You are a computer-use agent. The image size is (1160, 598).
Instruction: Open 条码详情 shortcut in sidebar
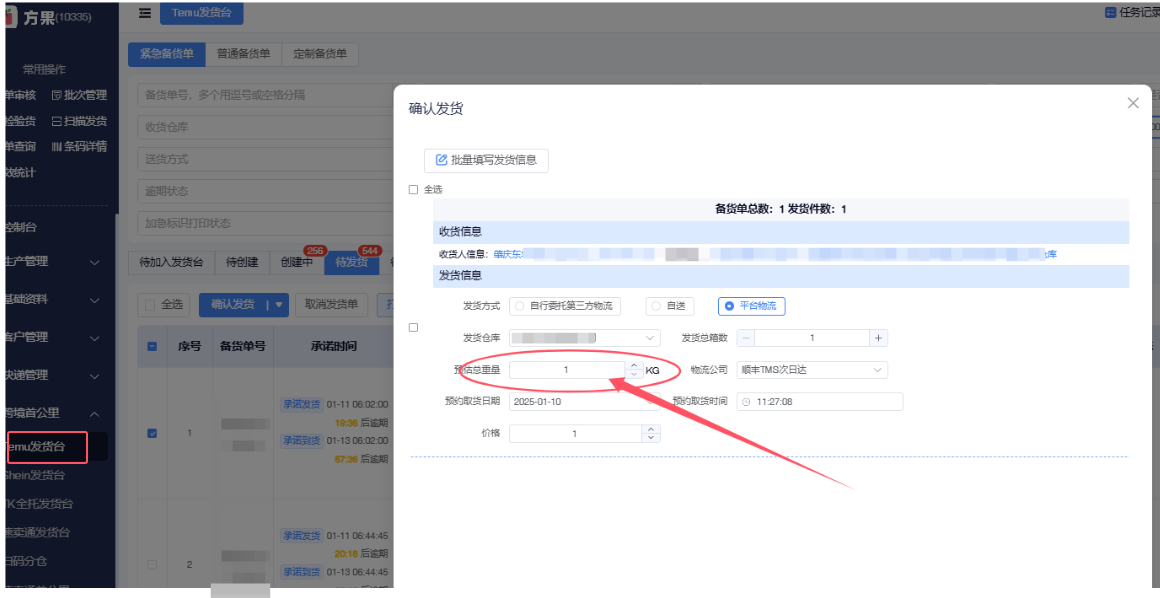[x=79, y=147]
